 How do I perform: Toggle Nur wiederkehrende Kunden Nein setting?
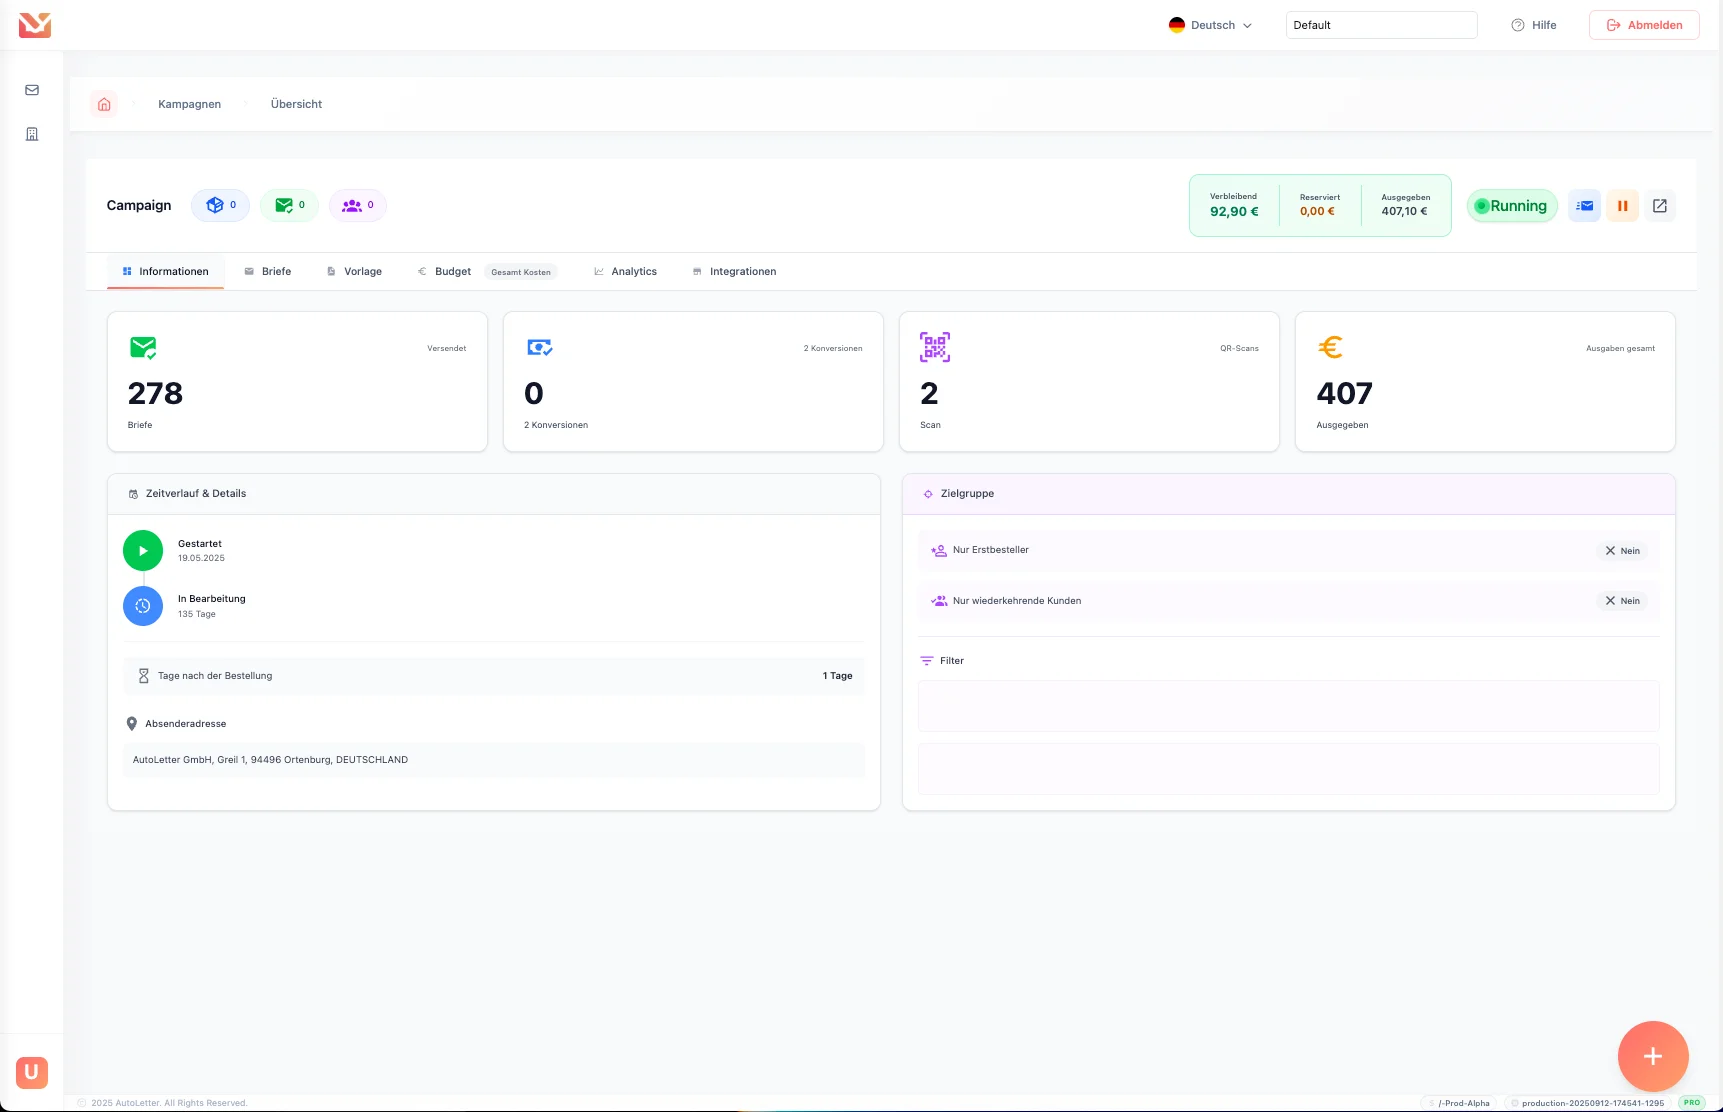pos(1622,601)
